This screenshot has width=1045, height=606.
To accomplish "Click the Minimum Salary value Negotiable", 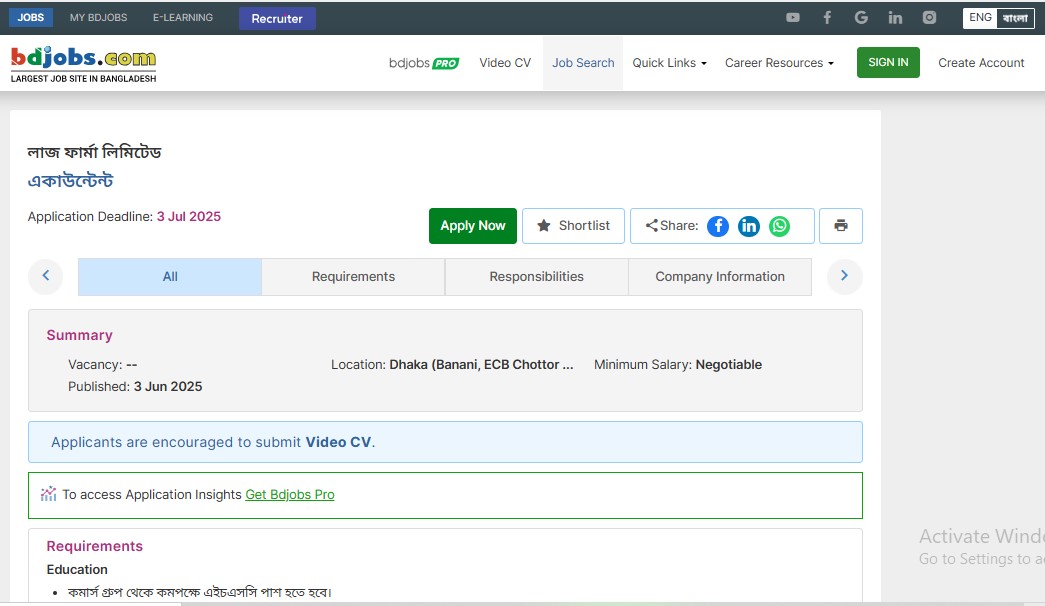I will [x=728, y=365].
